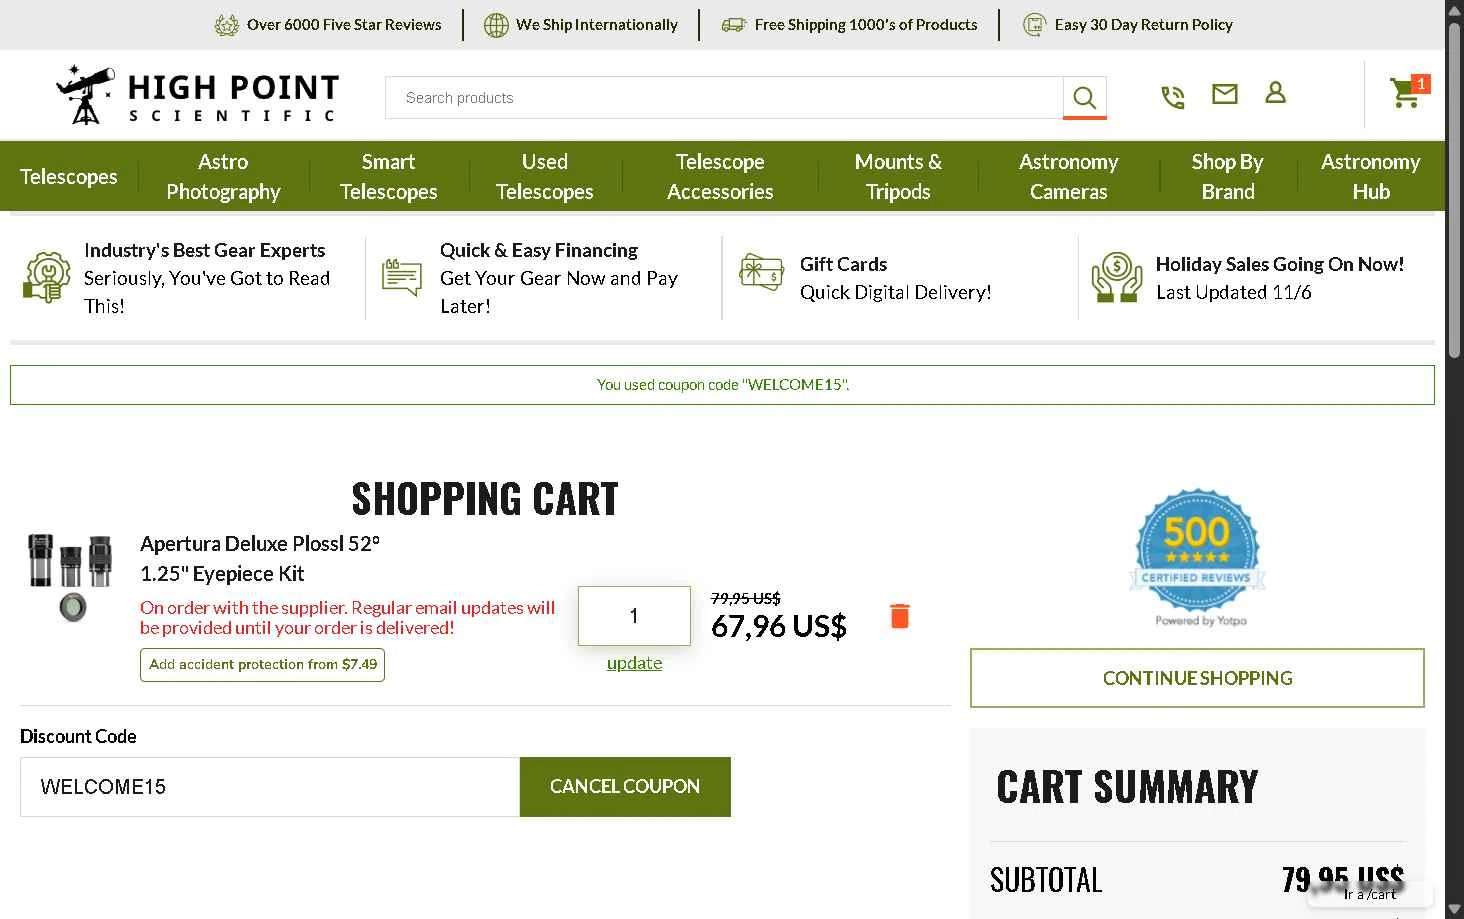Click Holiday Sales Going On Now link
Image resolution: width=1464 pixels, height=919 pixels.
tap(1280, 264)
